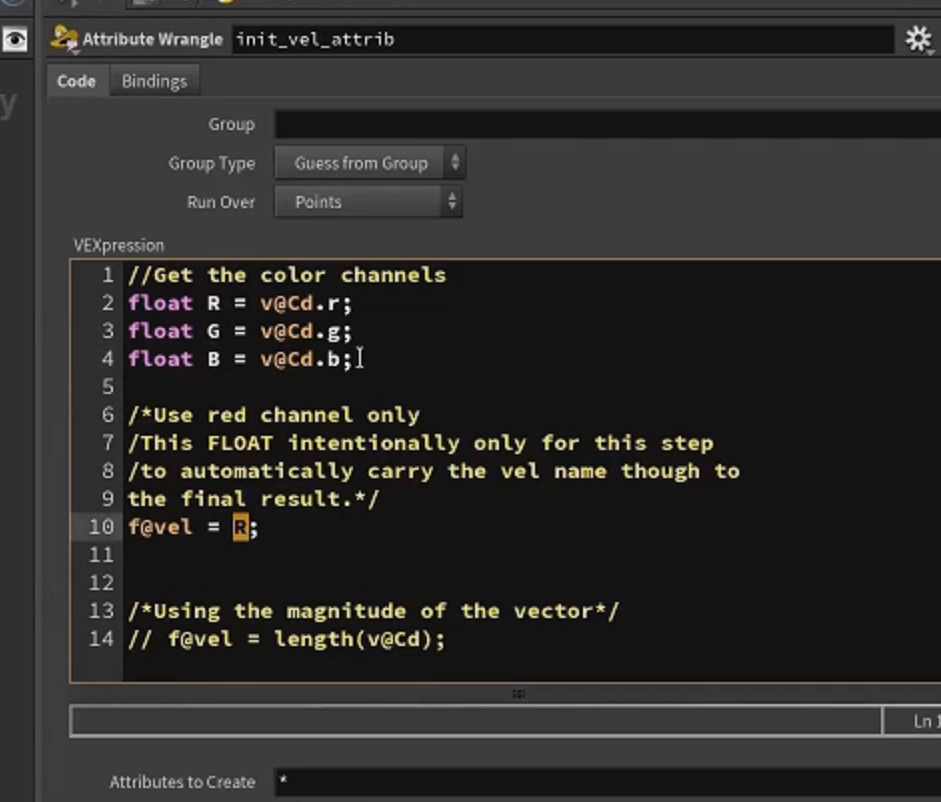This screenshot has width=941, height=802.
Task: Click the f@vel text on line 10
Action: [x=160, y=527]
